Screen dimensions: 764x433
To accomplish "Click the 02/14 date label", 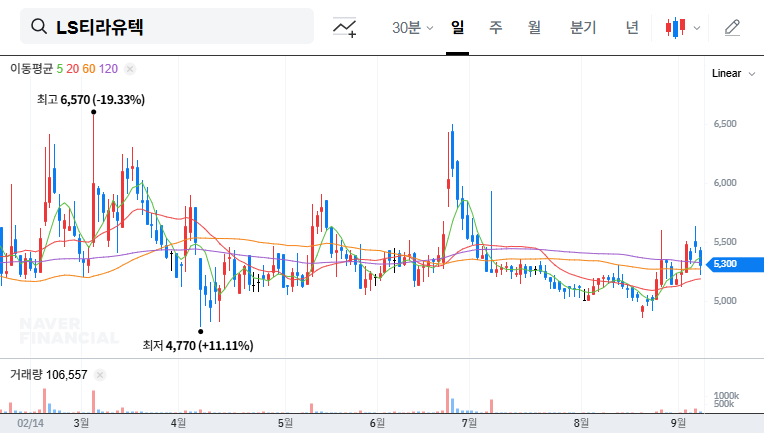I will 30,423.
